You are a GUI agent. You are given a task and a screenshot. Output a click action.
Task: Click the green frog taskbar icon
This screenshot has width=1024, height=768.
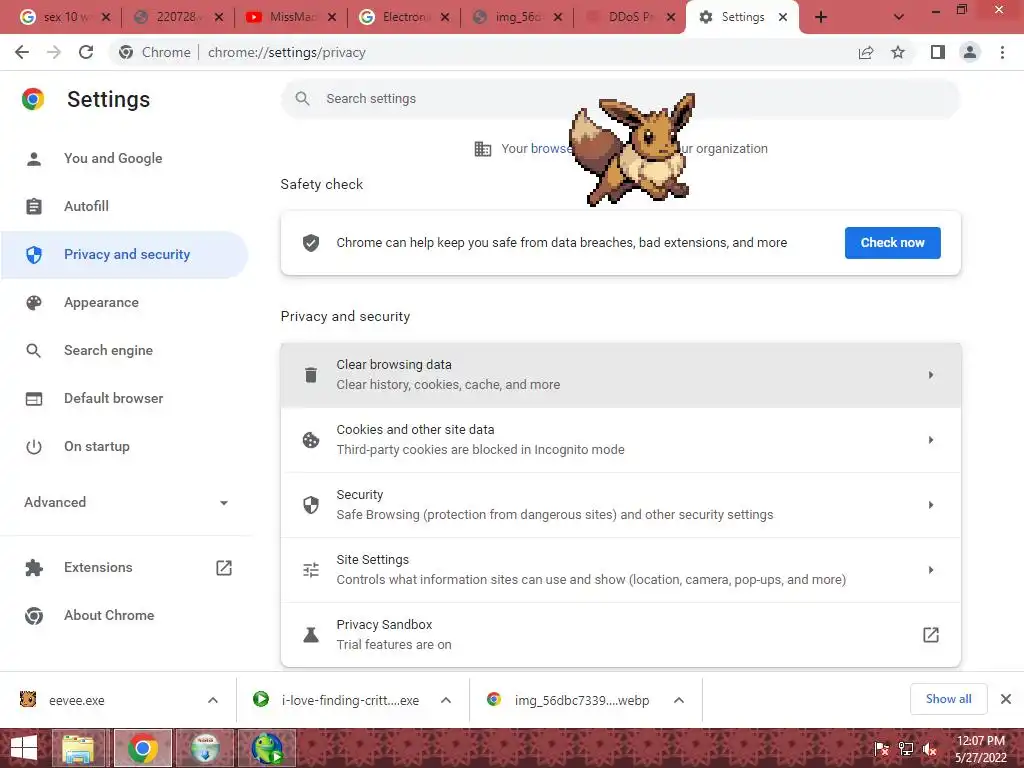(x=268, y=748)
